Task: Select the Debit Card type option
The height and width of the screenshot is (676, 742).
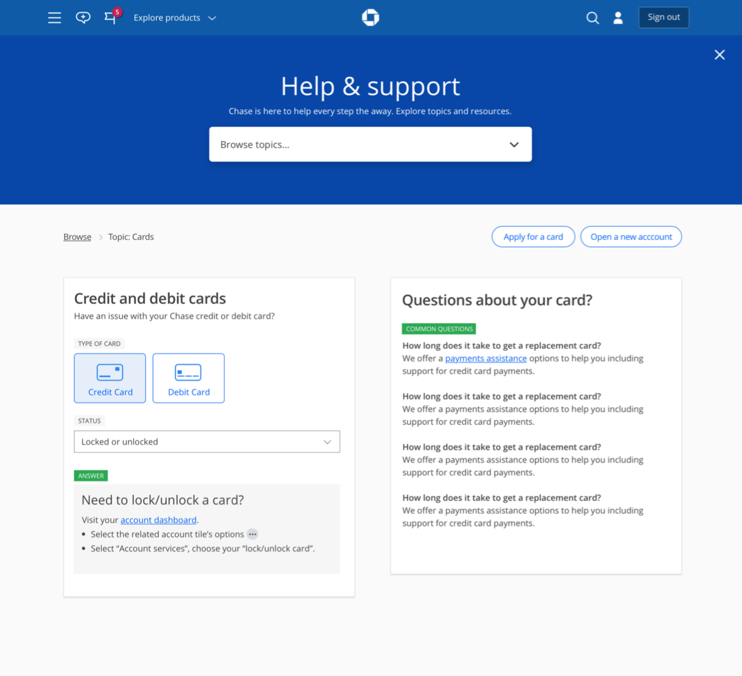Action: (x=188, y=378)
